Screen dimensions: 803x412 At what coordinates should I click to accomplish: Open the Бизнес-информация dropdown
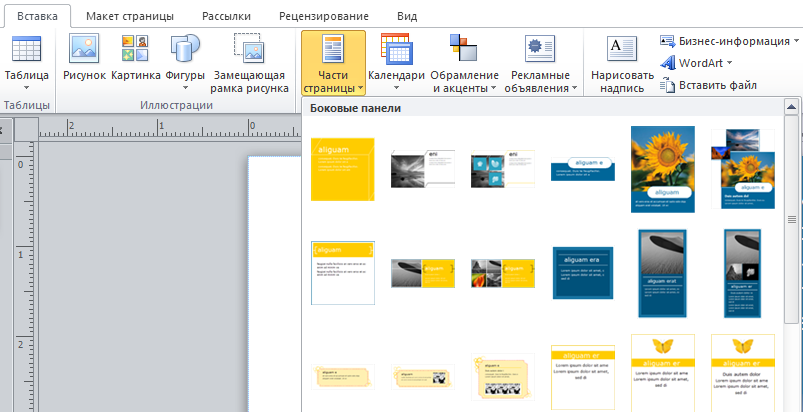click(730, 41)
